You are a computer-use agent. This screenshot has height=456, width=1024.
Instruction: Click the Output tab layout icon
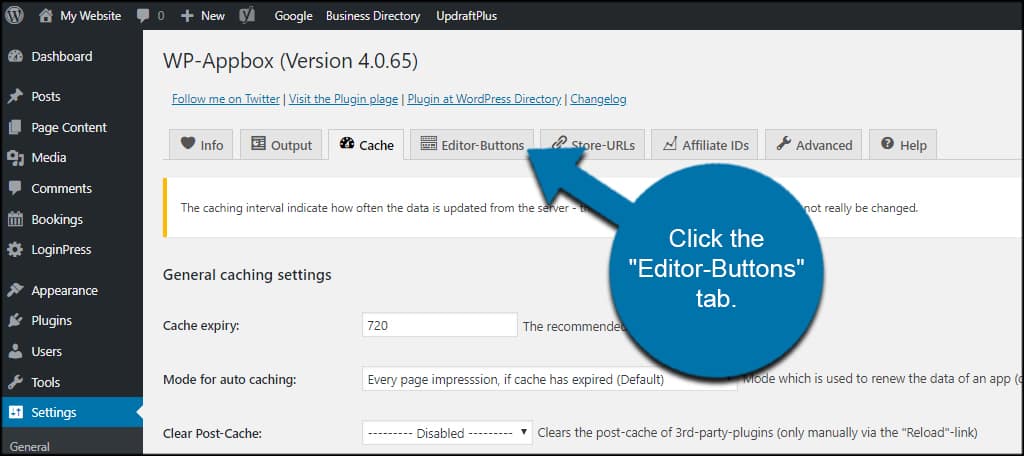tap(259, 144)
